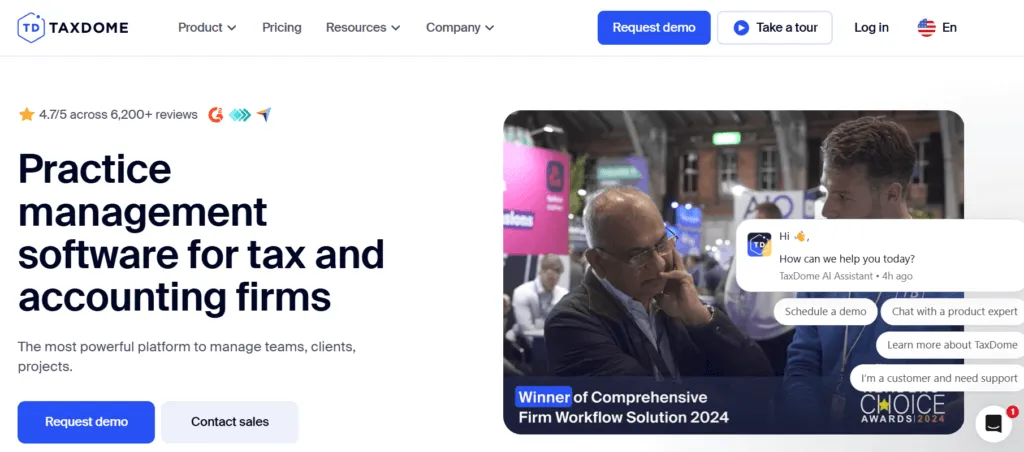Select the Schedule a demo chat option
Image resolution: width=1024 pixels, height=452 pixels.
point(825,312)
